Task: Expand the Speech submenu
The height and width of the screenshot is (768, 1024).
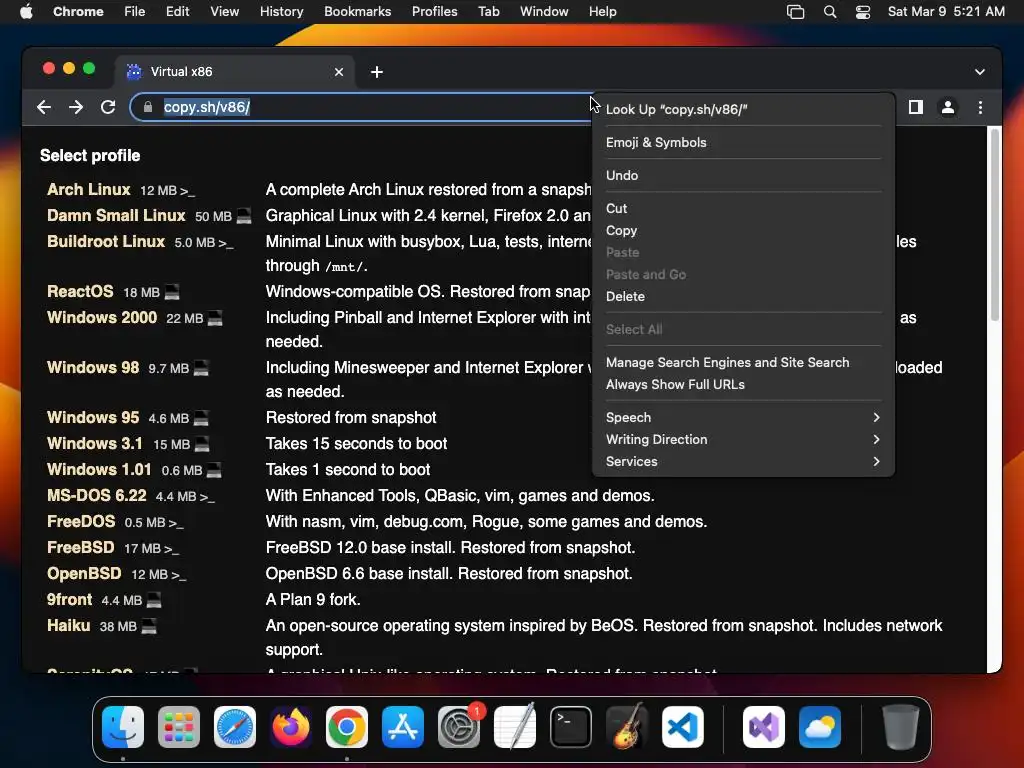Action: [743, 417]
